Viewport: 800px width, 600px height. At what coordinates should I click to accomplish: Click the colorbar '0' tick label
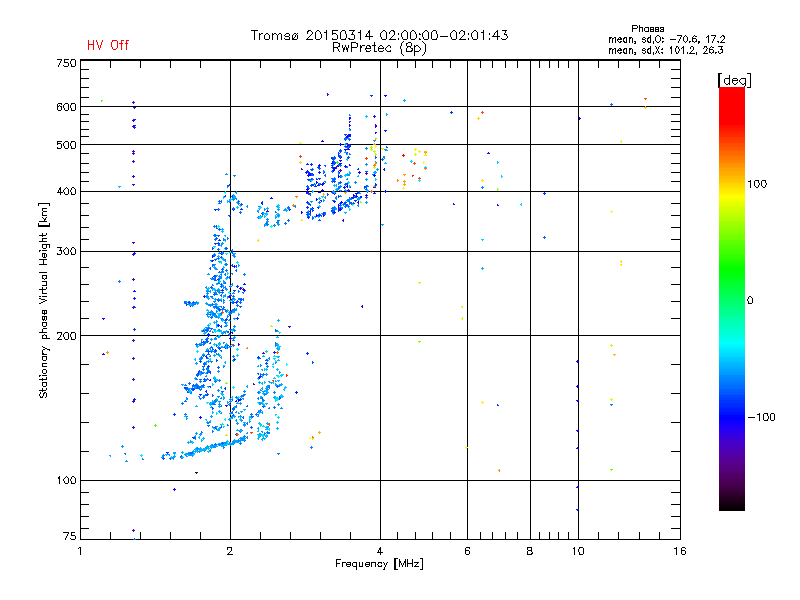coord(750,301)
